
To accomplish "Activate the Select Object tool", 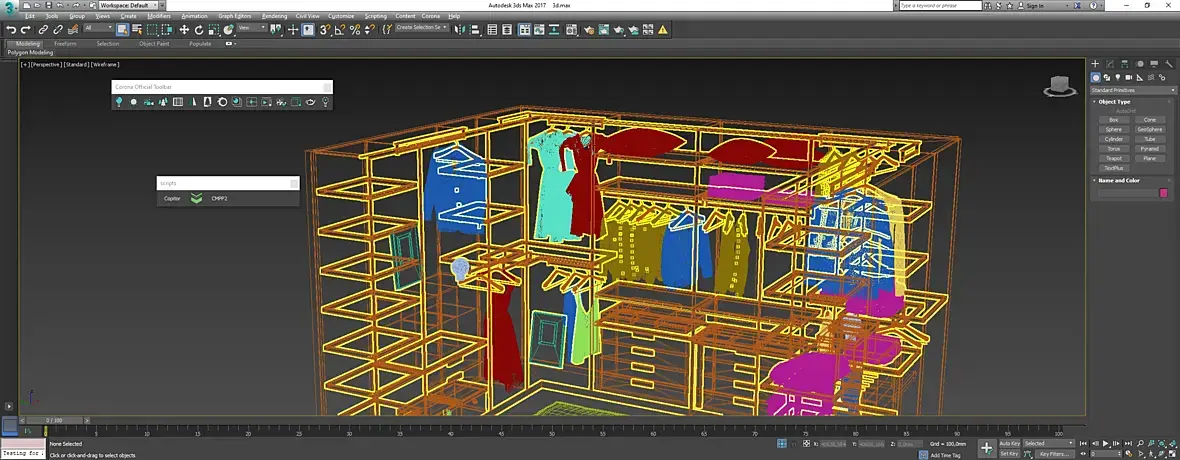I will [x=122, y=29].
